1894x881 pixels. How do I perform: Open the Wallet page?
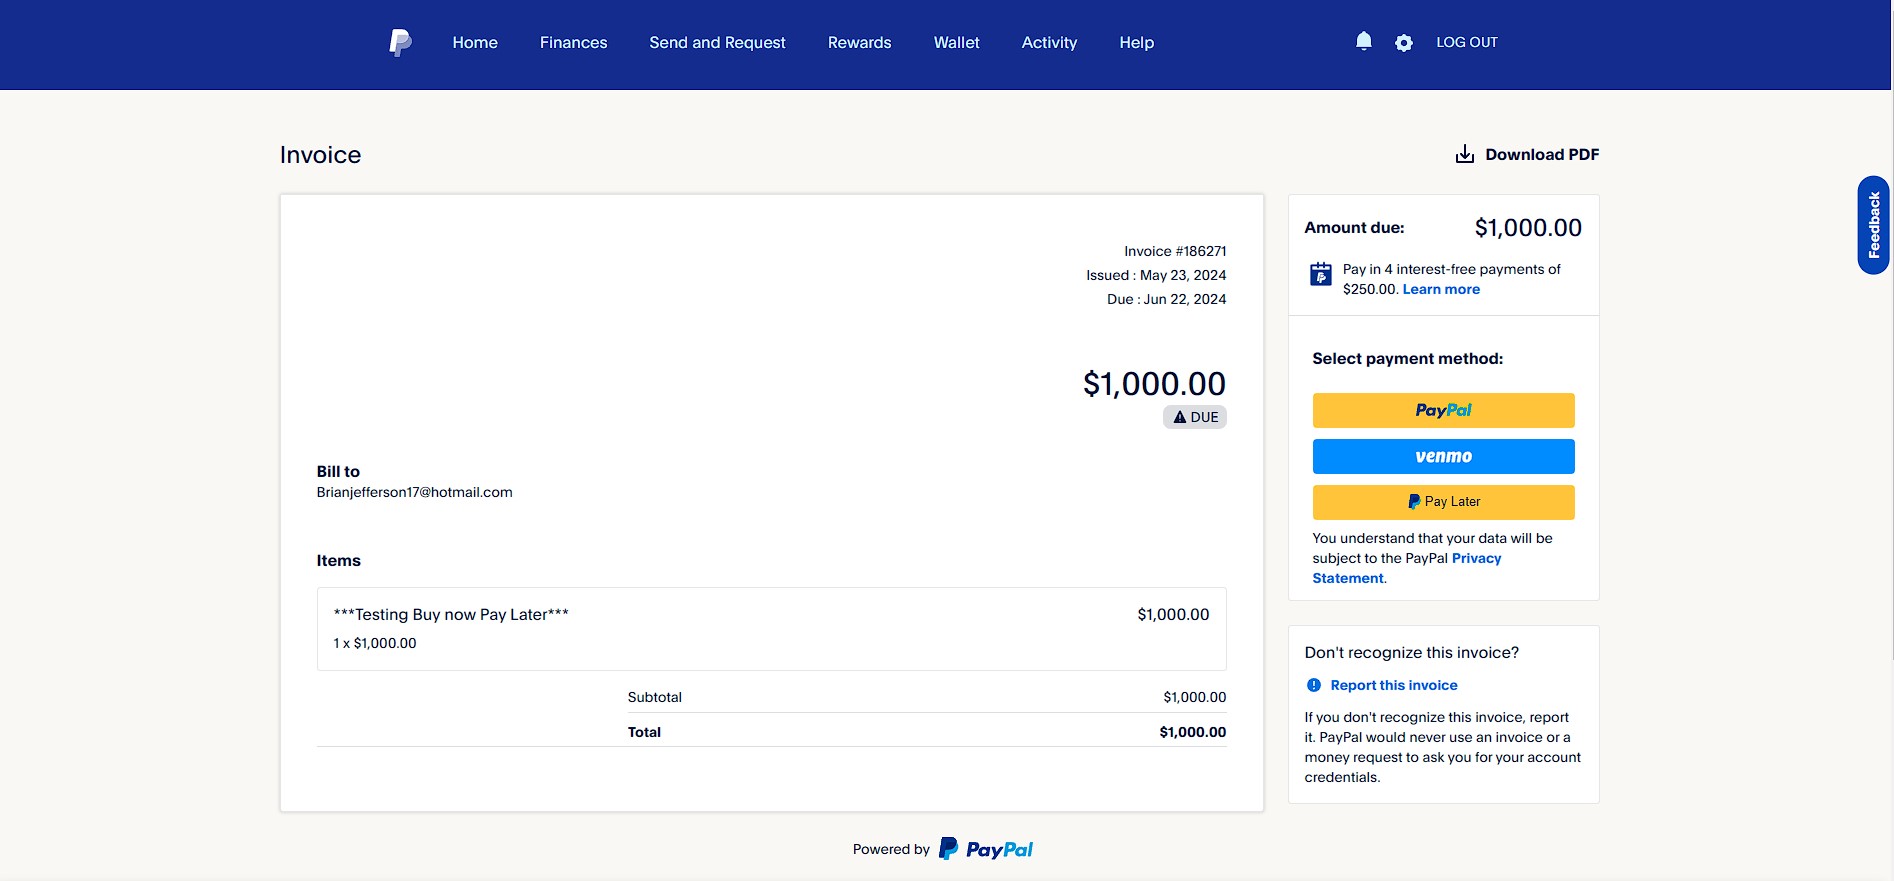(956, 42)
